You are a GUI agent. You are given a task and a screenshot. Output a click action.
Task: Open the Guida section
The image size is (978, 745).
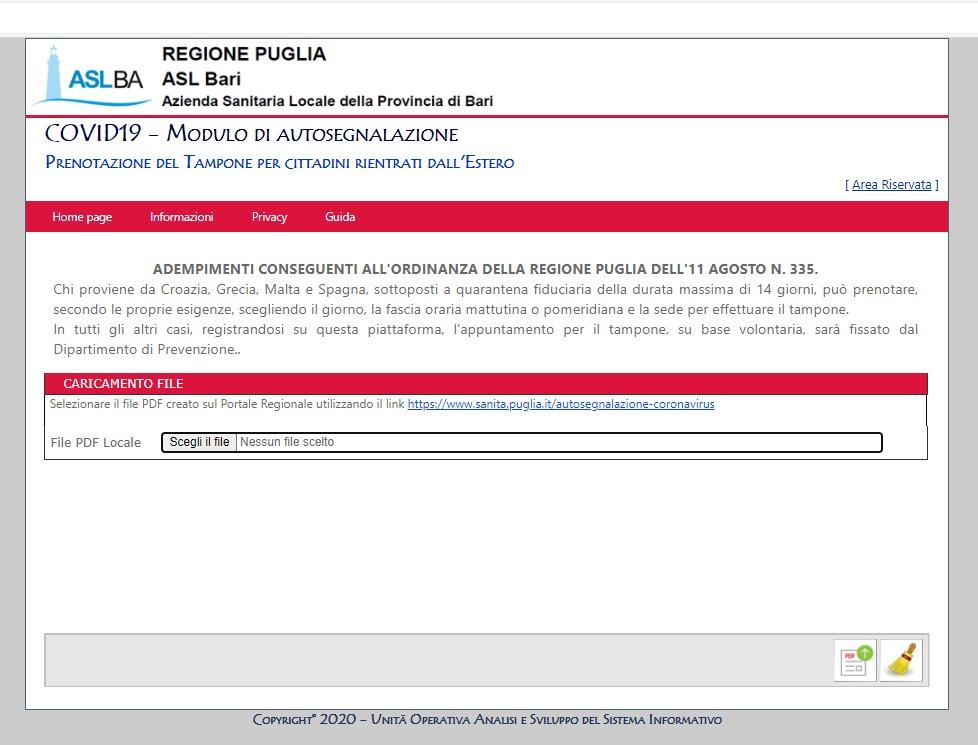click(x=340, y=217)
